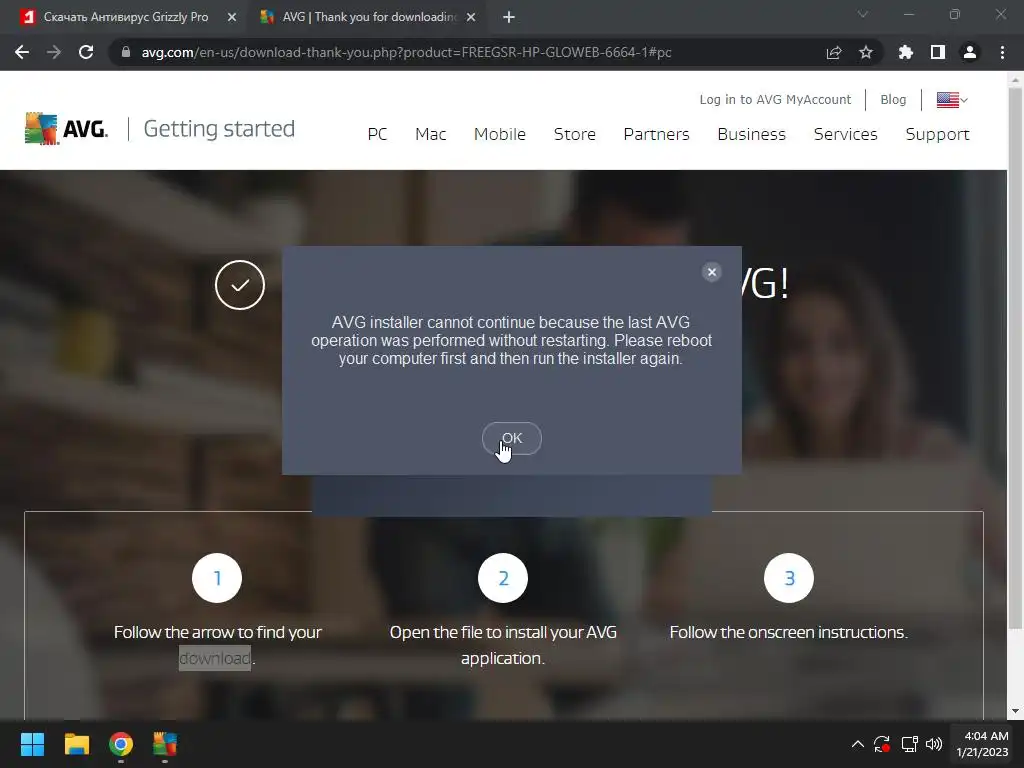The height and width of the screenshot is (768, 1024).
Task: Open the clock showing 4:04 AM
Action: point(982,744)
